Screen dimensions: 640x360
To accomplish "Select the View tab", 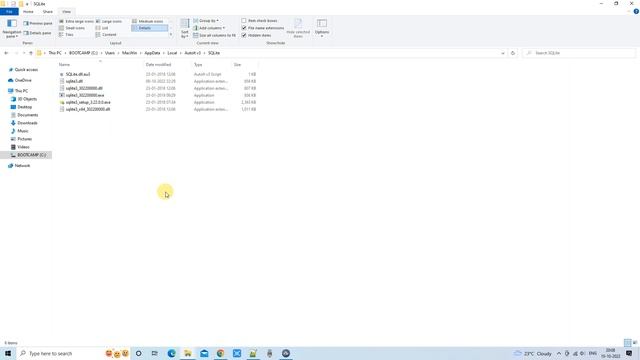I will pos(67,11).
